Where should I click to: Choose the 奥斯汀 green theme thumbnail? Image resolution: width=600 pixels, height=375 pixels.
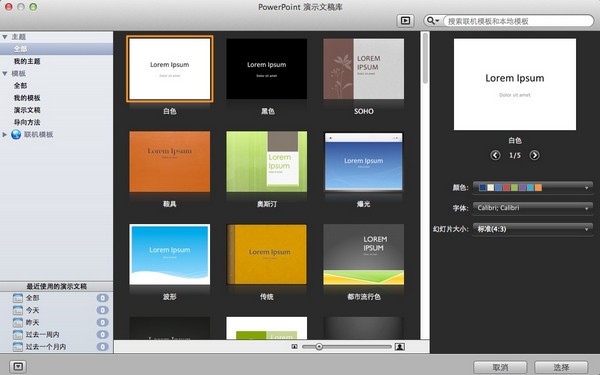(267, 161)
